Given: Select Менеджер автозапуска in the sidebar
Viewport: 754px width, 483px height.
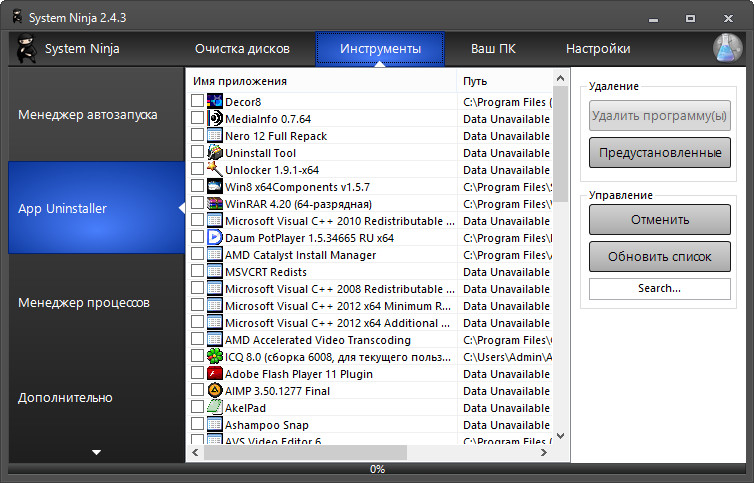Looking at the screenshot, I should pyautogui.click(x=96, y=114).
